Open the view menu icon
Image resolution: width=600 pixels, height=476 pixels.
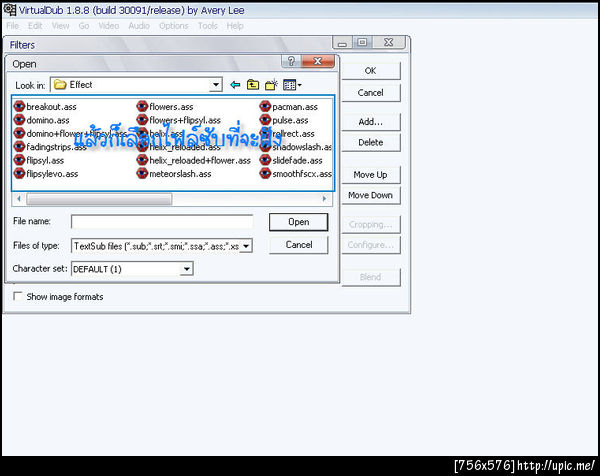[x=292, y=85]
